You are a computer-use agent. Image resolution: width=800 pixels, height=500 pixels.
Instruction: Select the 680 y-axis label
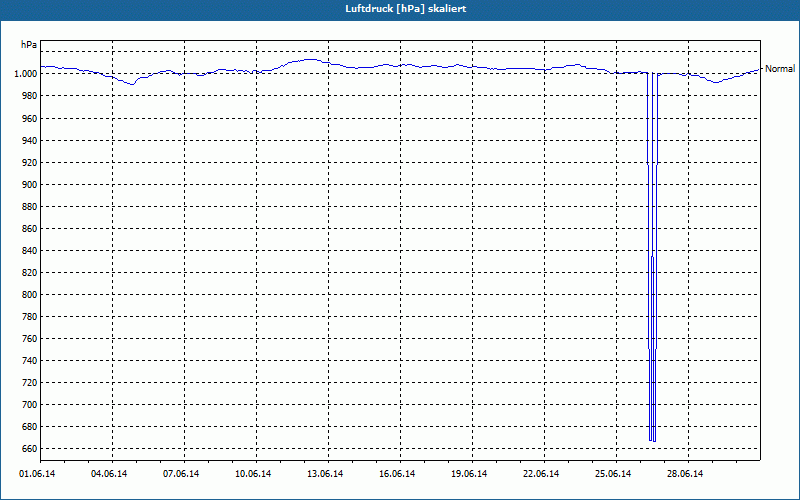tap(29, 426)
